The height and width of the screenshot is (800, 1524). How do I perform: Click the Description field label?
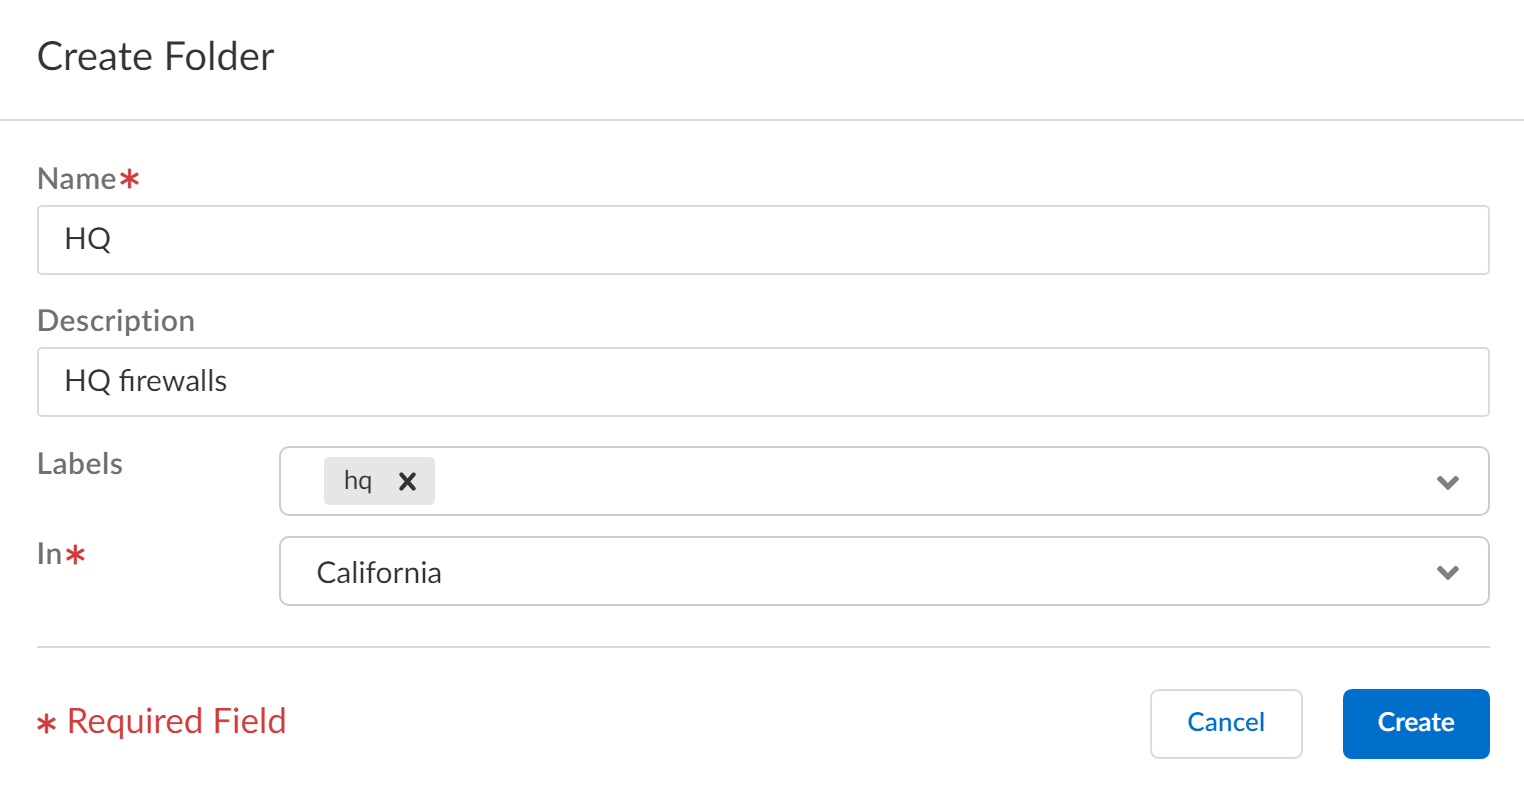point(115,320)
